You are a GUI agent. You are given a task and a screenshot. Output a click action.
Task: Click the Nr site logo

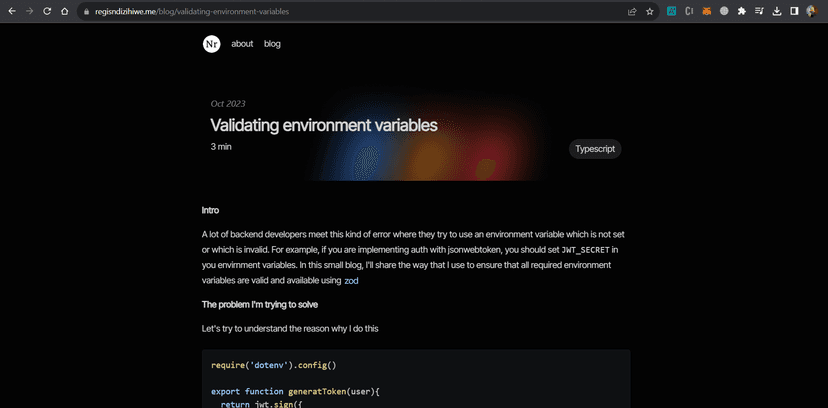coord(211,44)
